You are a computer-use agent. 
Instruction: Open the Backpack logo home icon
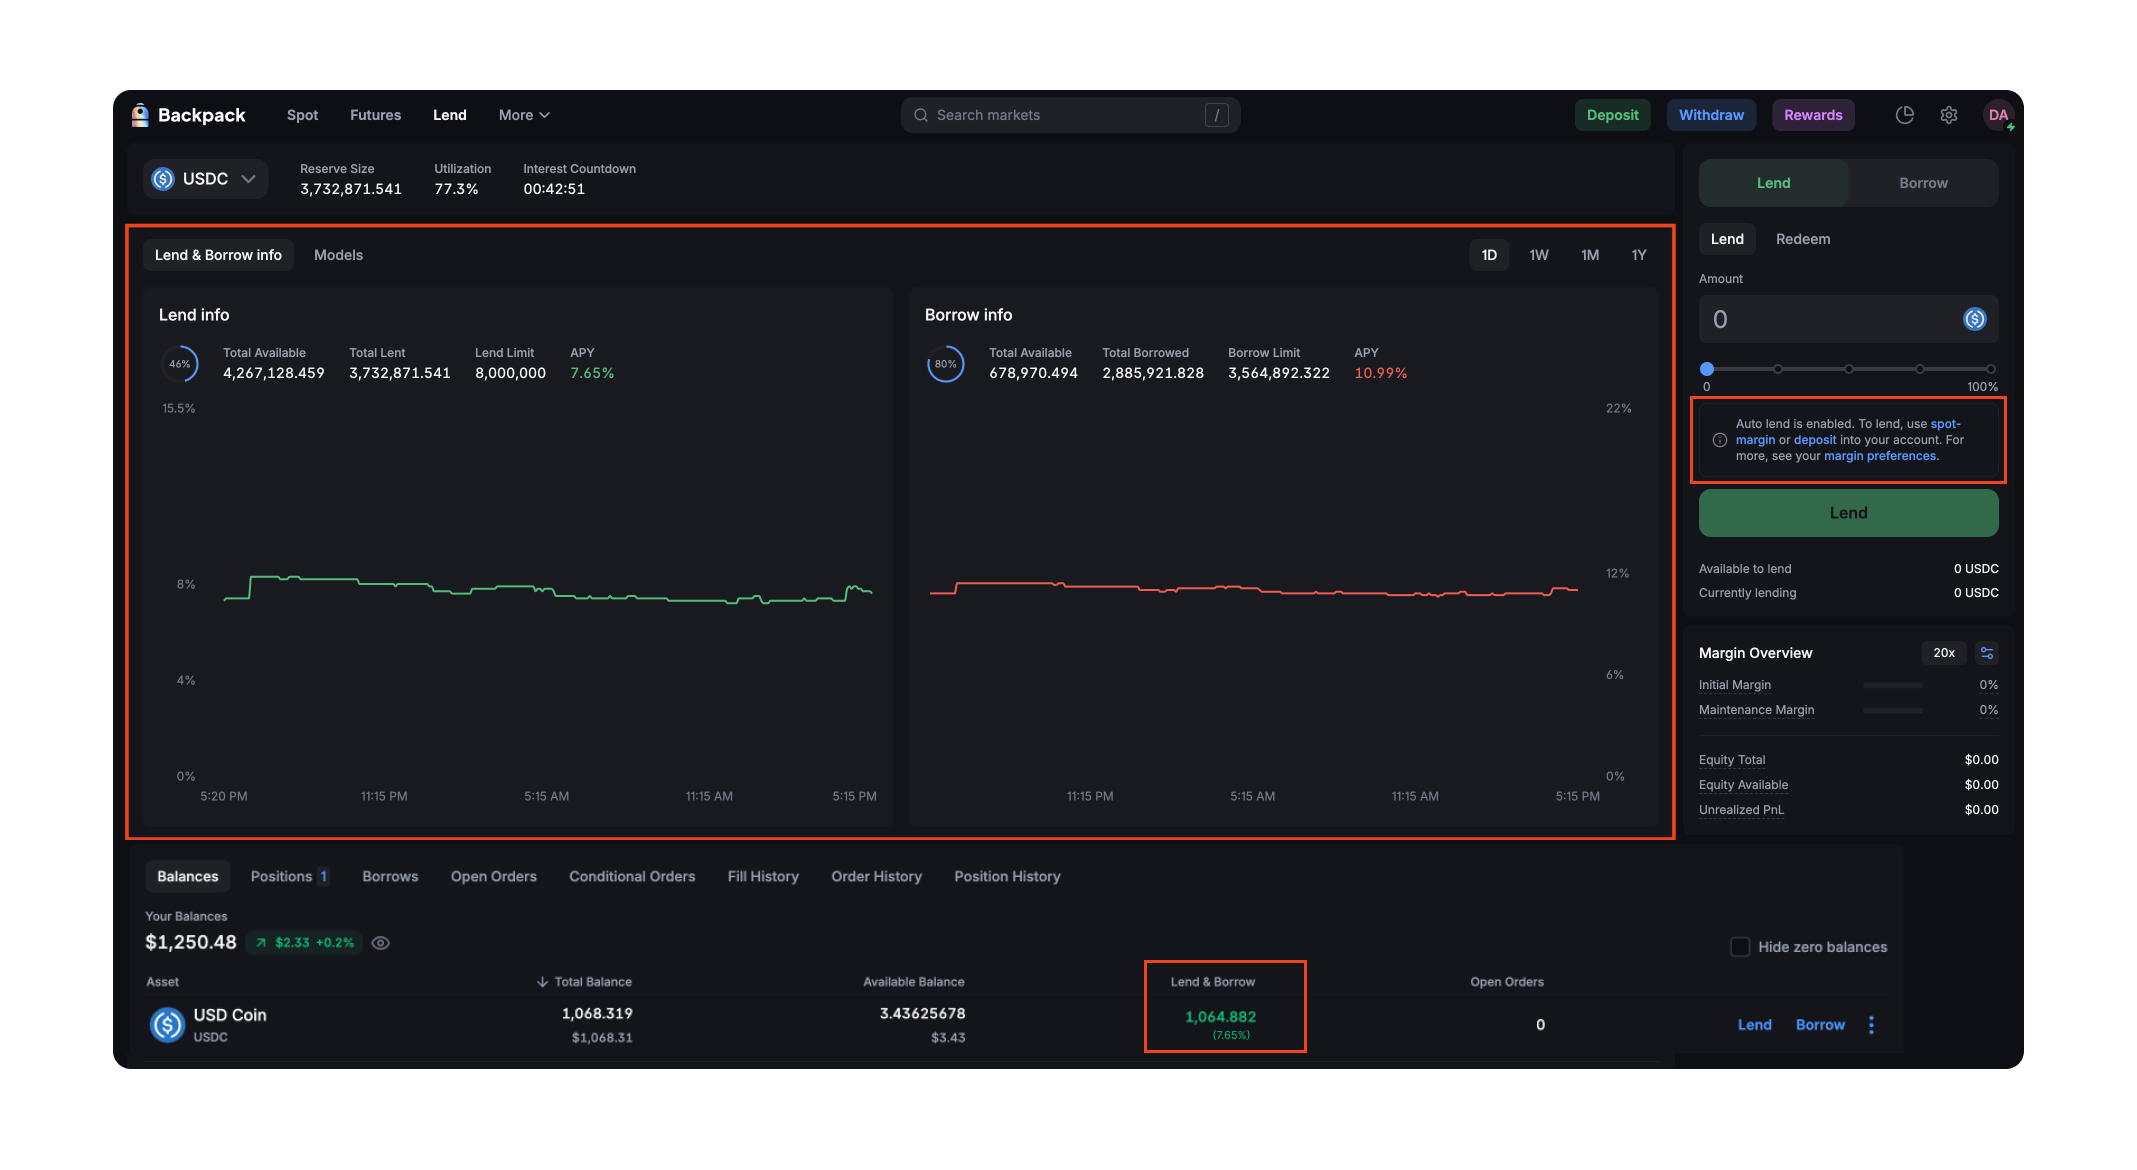[141, 114]
